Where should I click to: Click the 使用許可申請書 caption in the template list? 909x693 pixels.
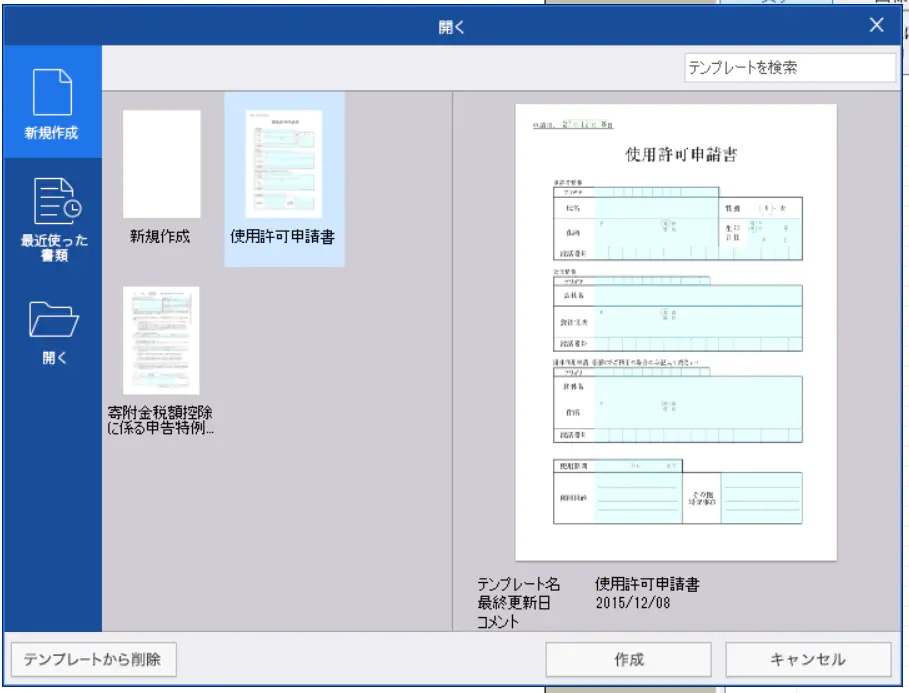point(283,238)
